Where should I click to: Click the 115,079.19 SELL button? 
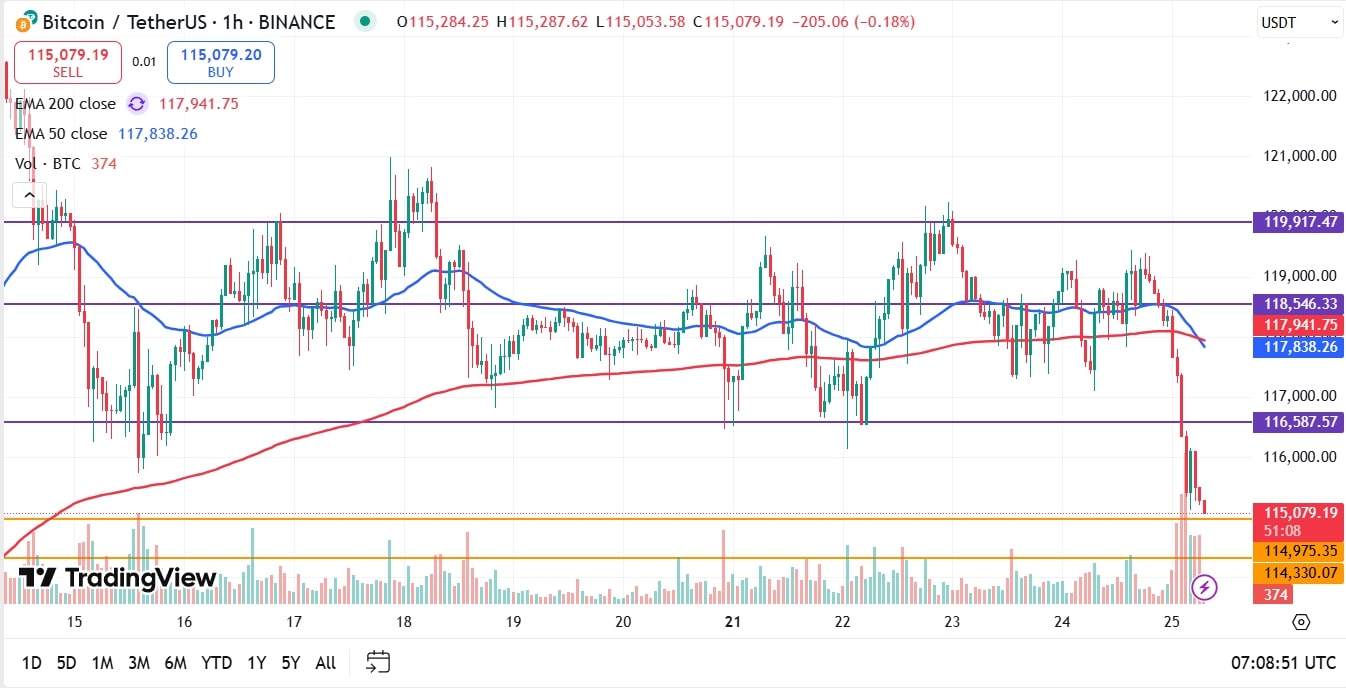tap(68, 62)
